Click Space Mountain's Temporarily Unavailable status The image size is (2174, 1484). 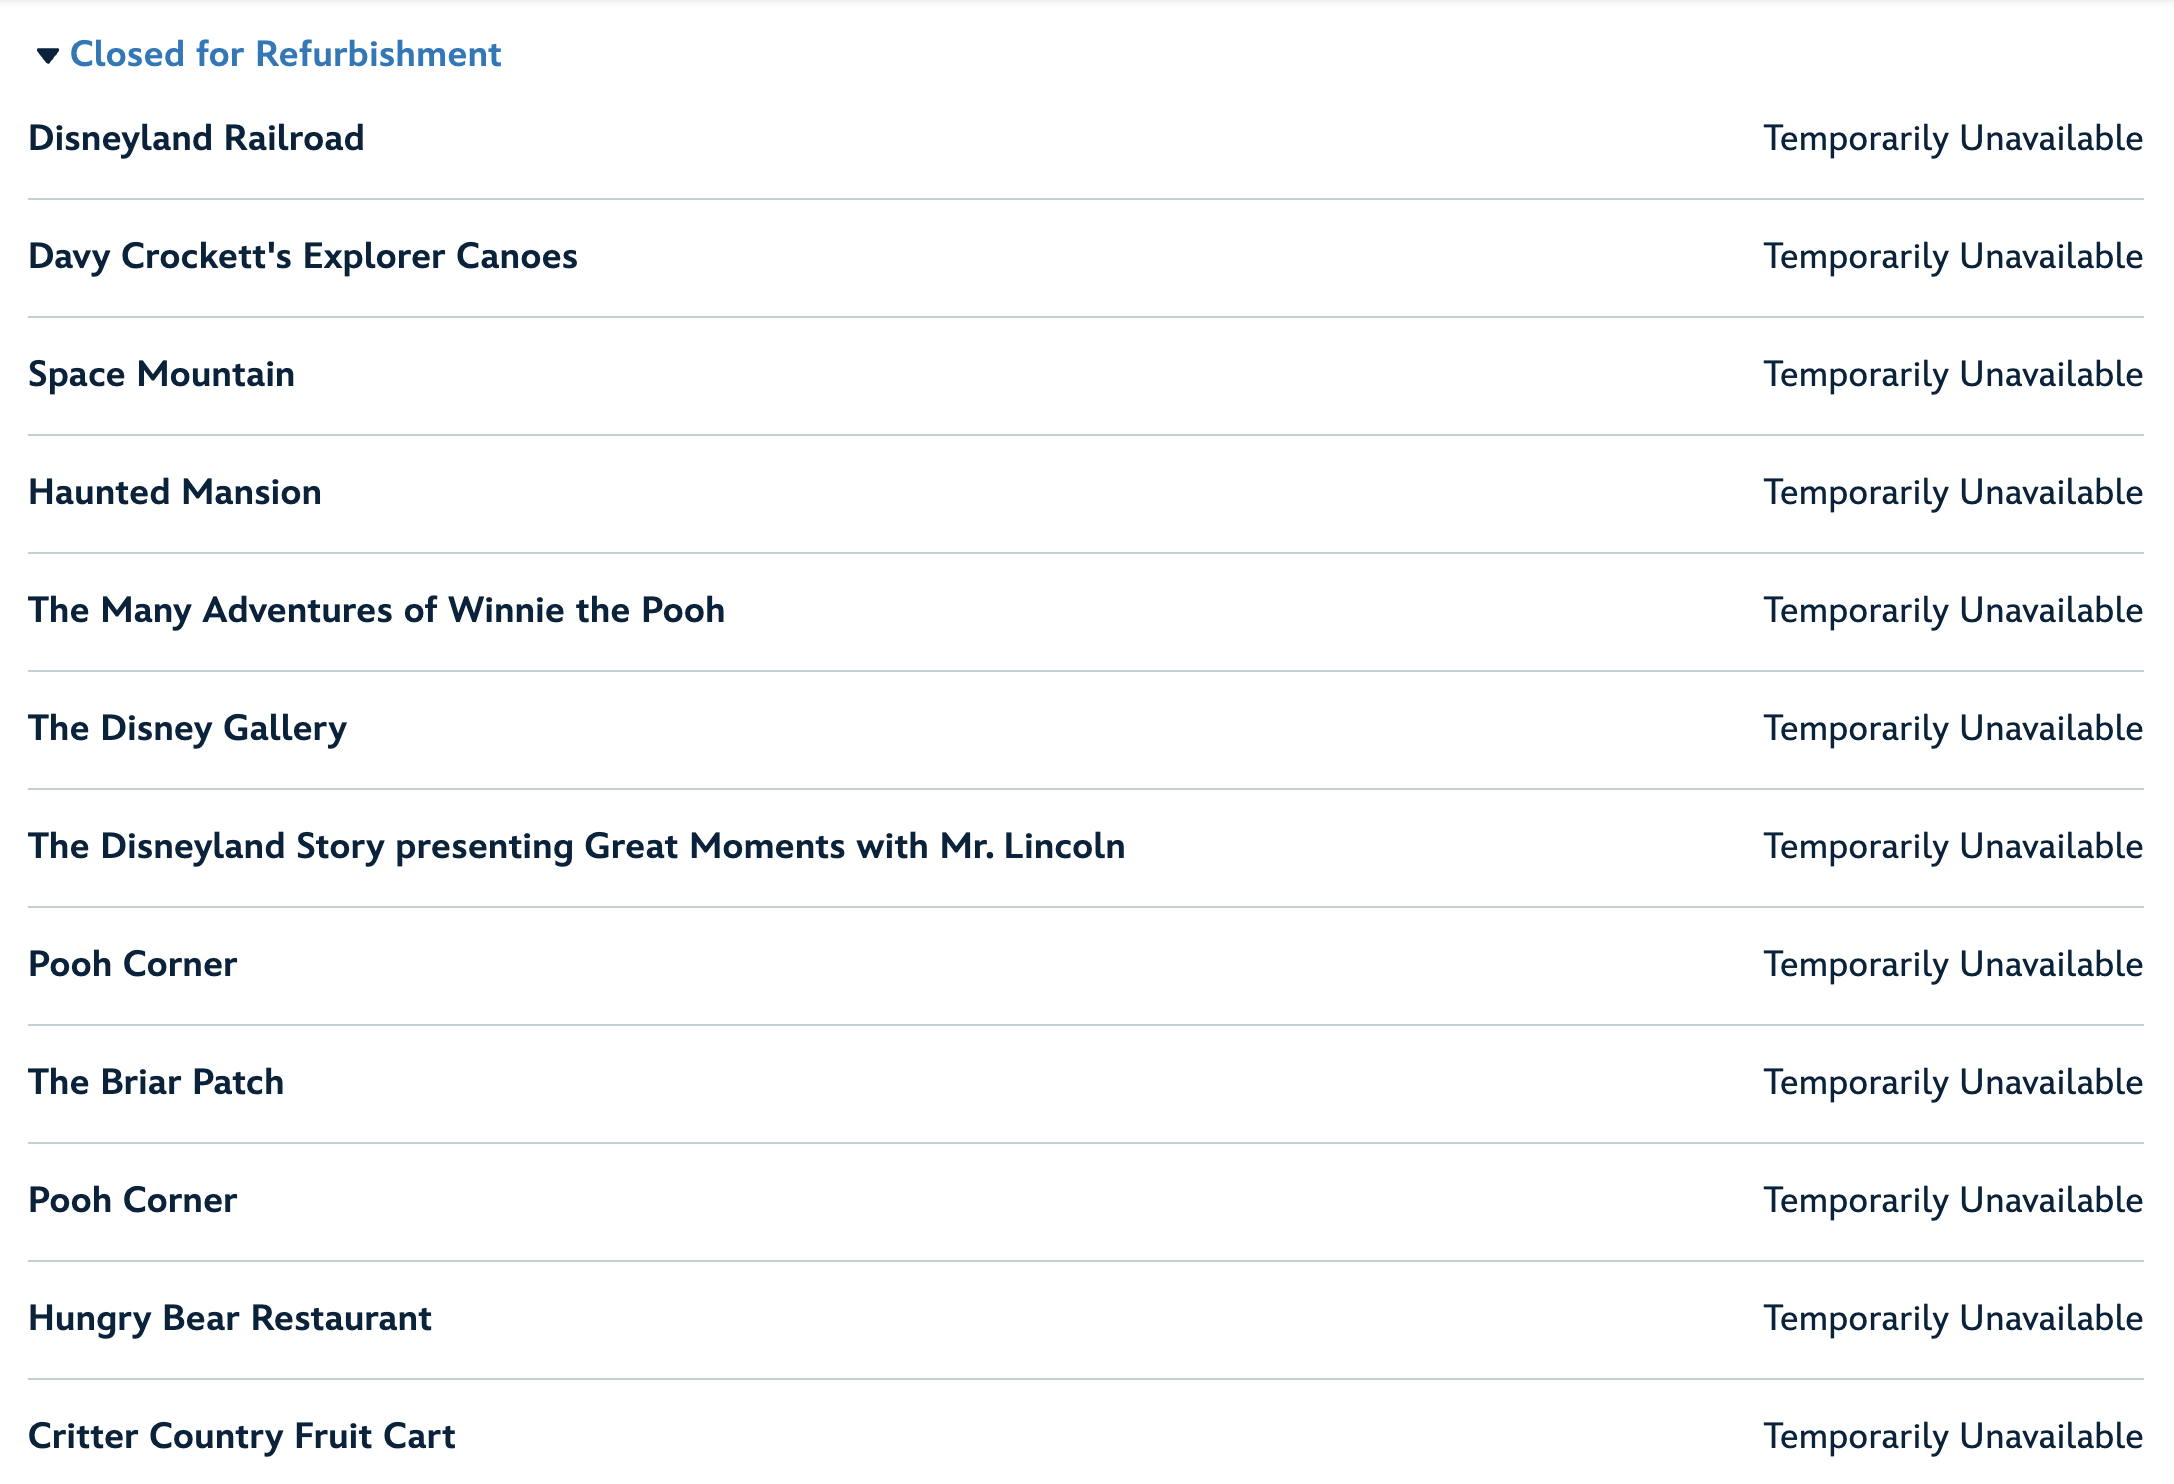1953,374
